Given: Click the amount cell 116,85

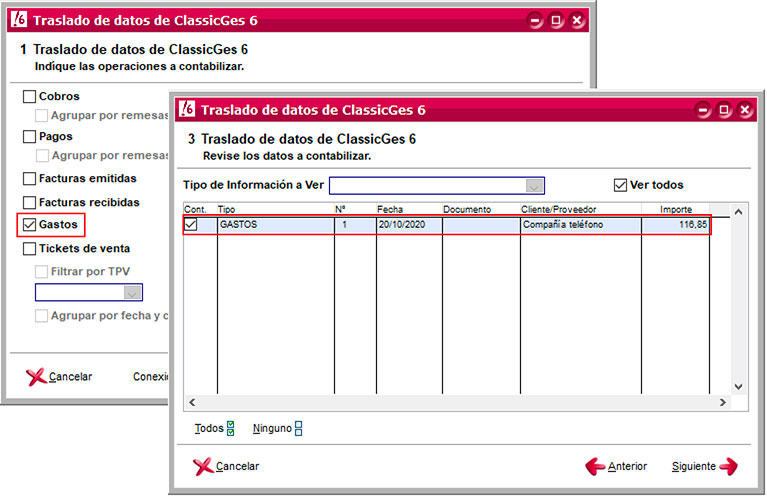Looking at the screenshot, I should point(676,225).
